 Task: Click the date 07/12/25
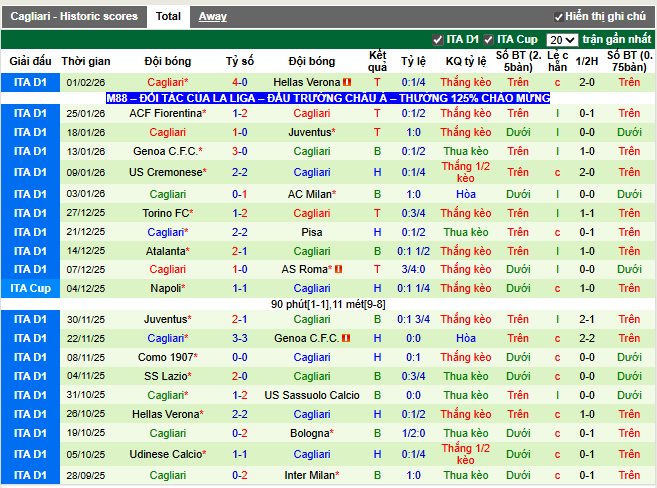pos(86,269)
